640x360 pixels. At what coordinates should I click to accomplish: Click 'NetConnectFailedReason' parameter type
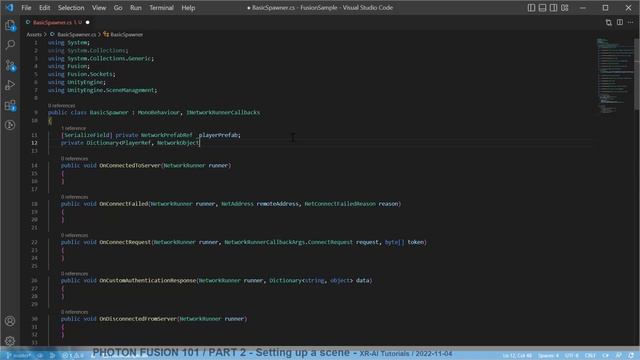click(x=340, y=204)
